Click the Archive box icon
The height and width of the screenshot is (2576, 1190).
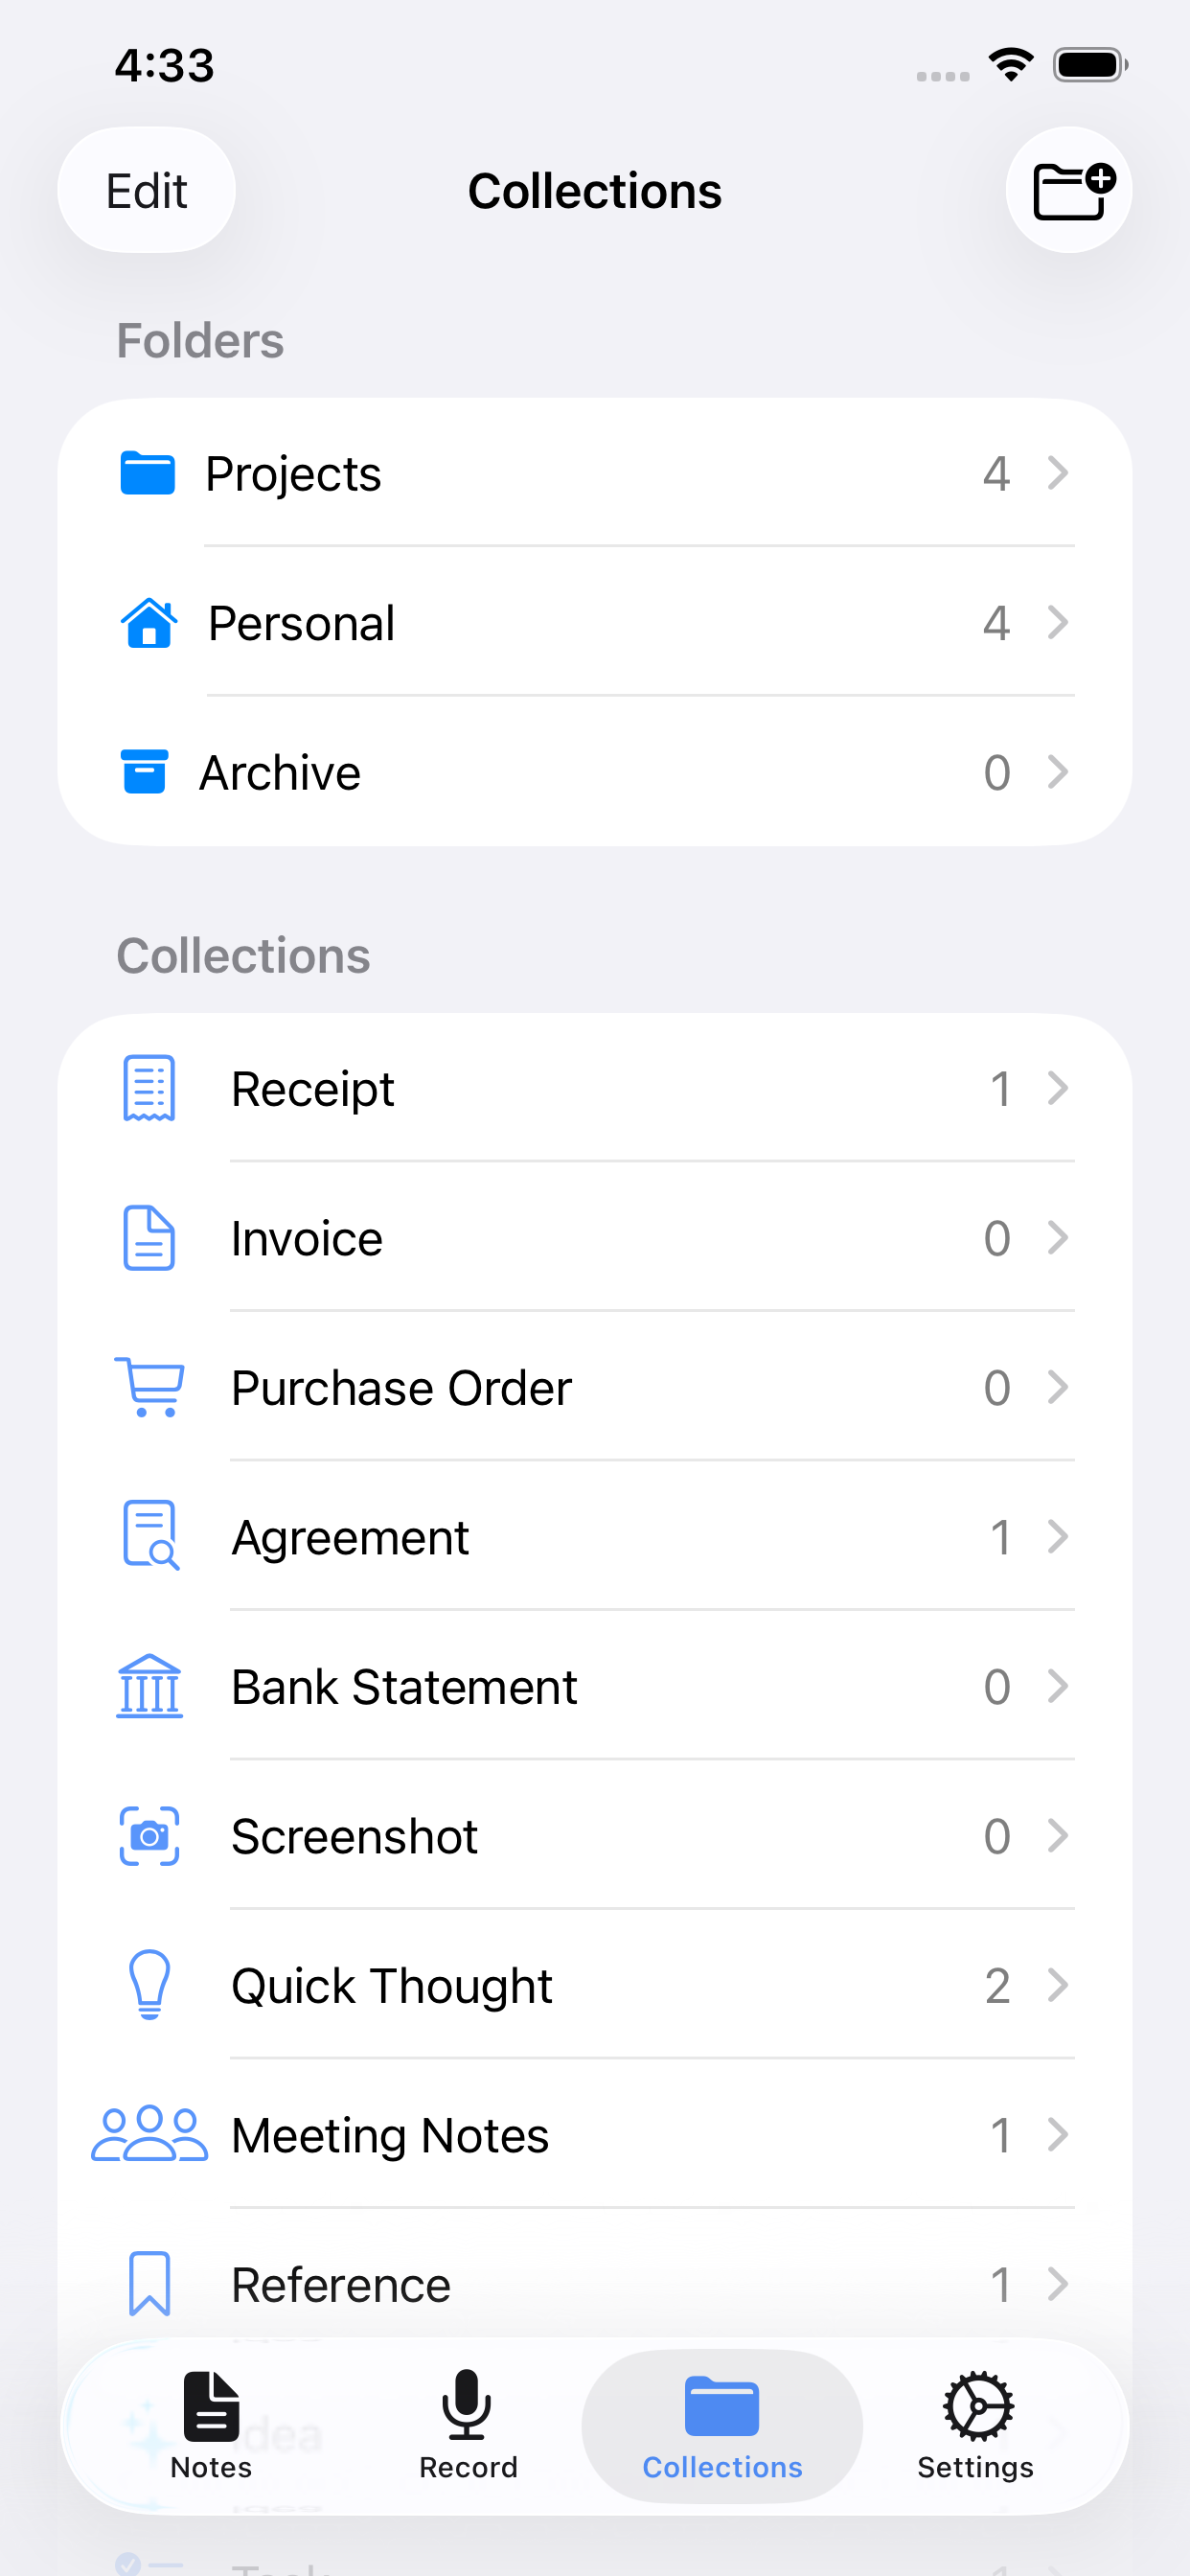click(144, 772)
